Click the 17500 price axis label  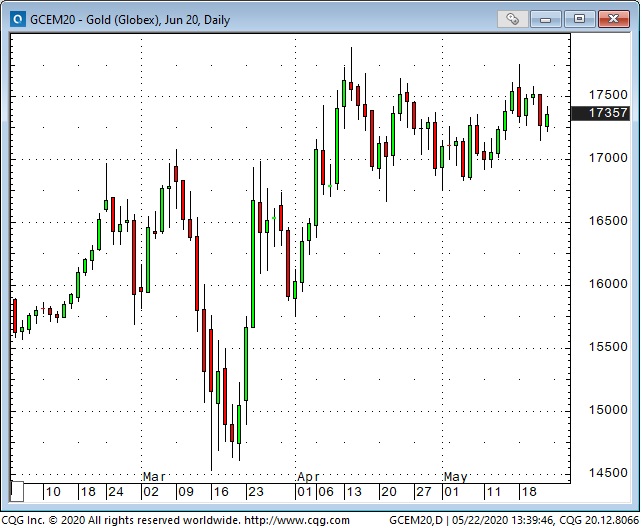point(608,95)
